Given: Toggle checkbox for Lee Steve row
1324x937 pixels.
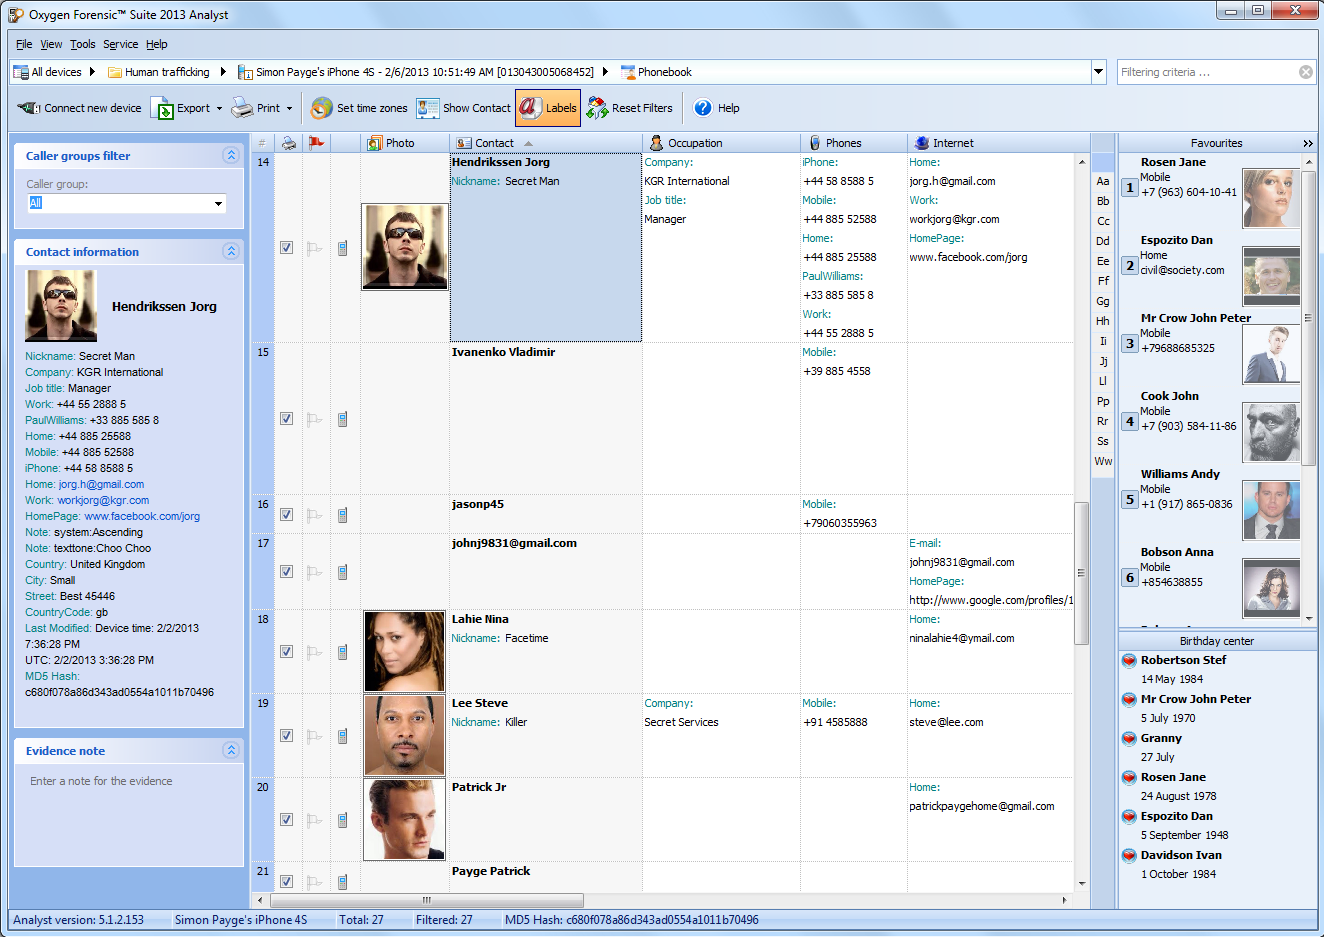Looking at the screenshot, I should (286, 736).
